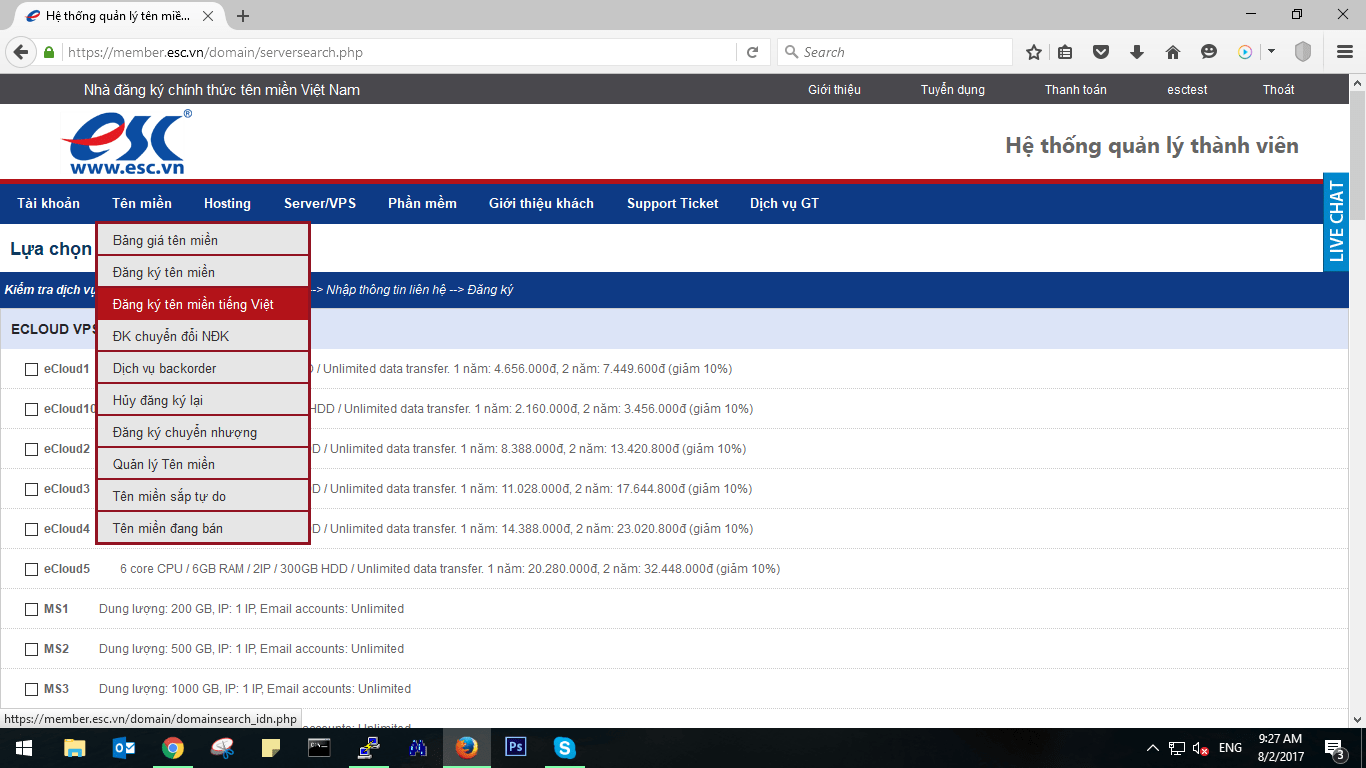
Task: Enable the MS1 checkbox
Action: pos(32,609)
